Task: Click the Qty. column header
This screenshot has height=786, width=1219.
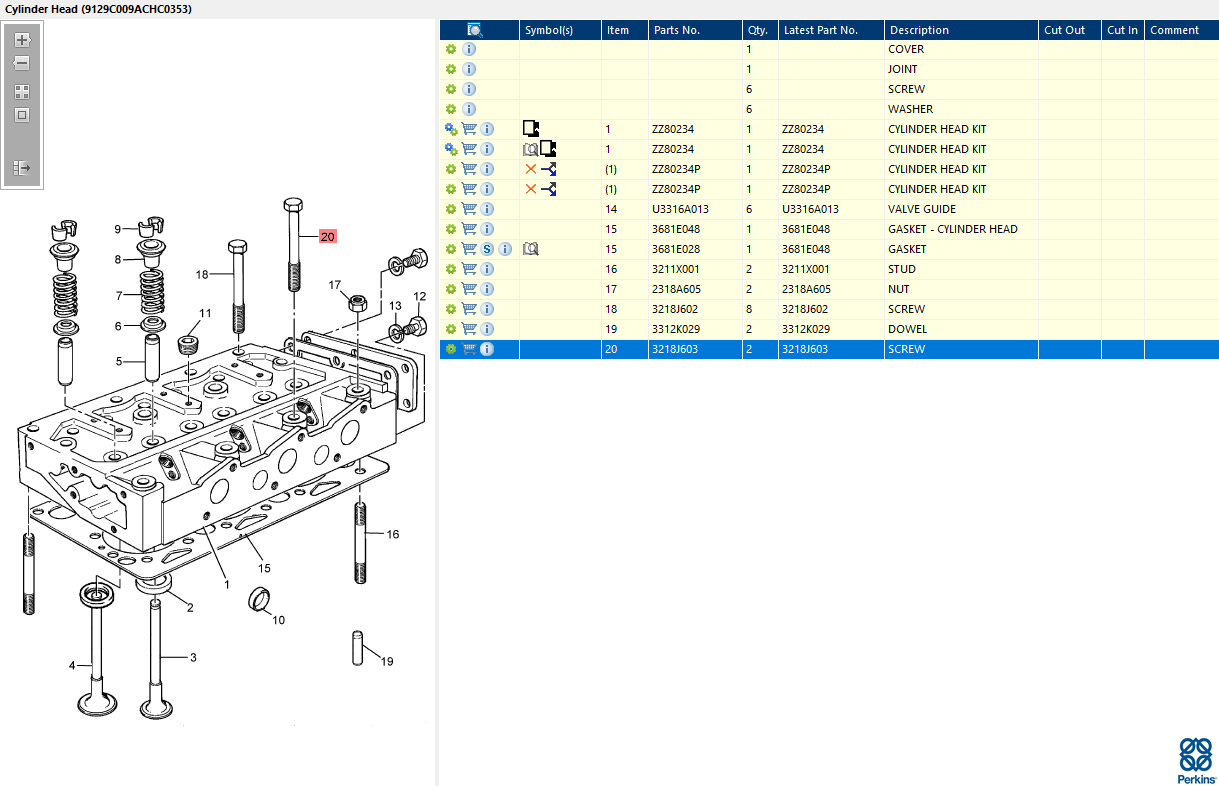Action: pos(760,30)
